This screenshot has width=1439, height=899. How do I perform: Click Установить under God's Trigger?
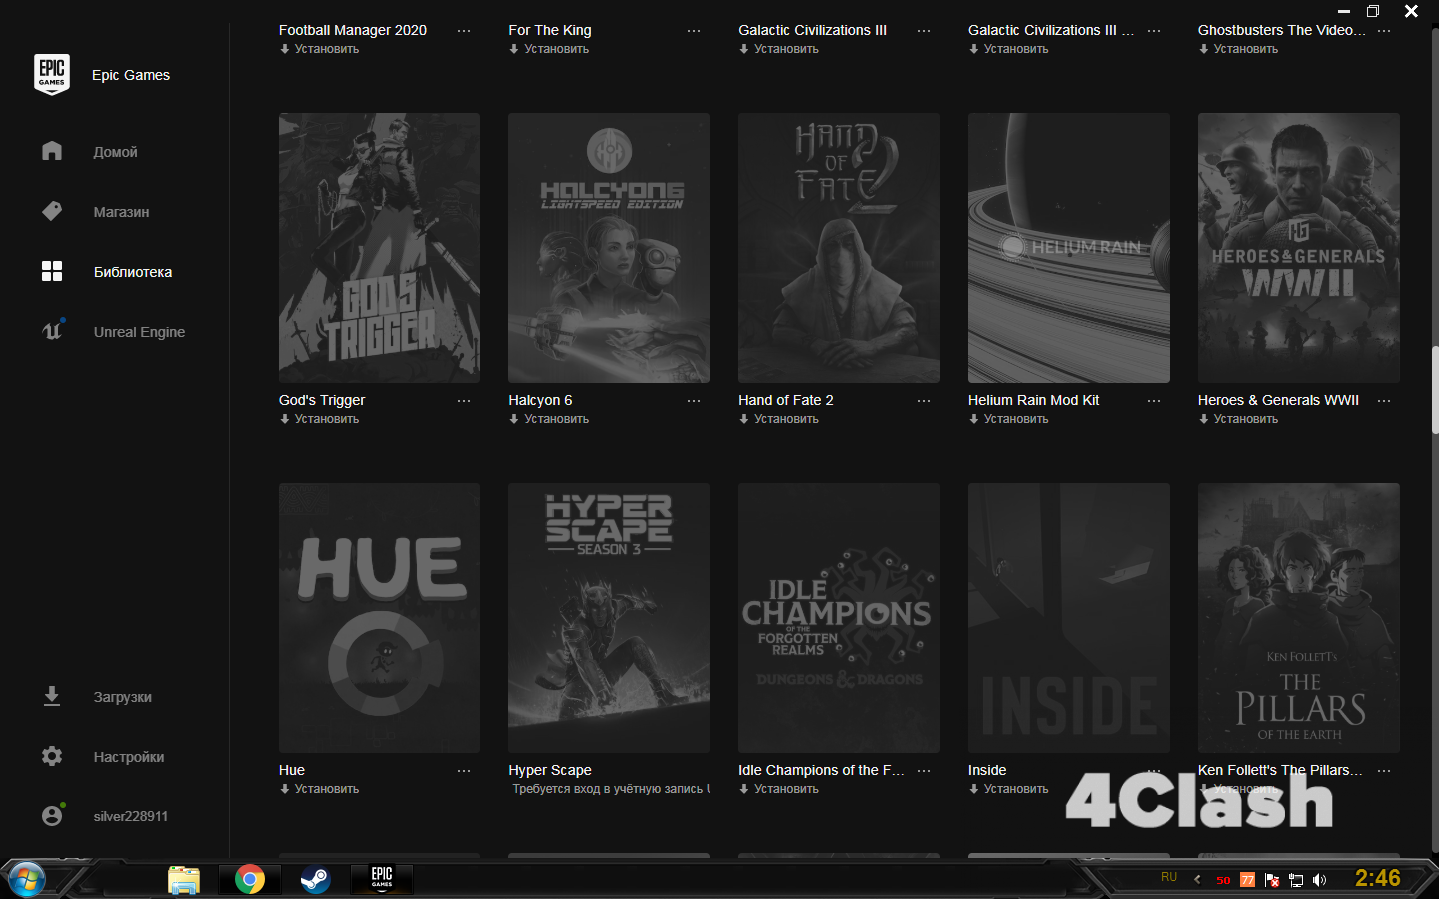(x=319, y=419)
